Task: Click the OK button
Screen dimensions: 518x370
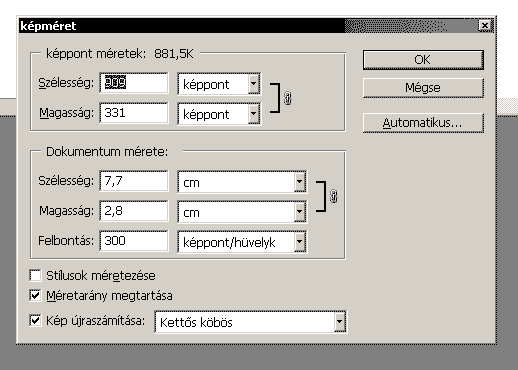Action: click(x=423, y=60)
